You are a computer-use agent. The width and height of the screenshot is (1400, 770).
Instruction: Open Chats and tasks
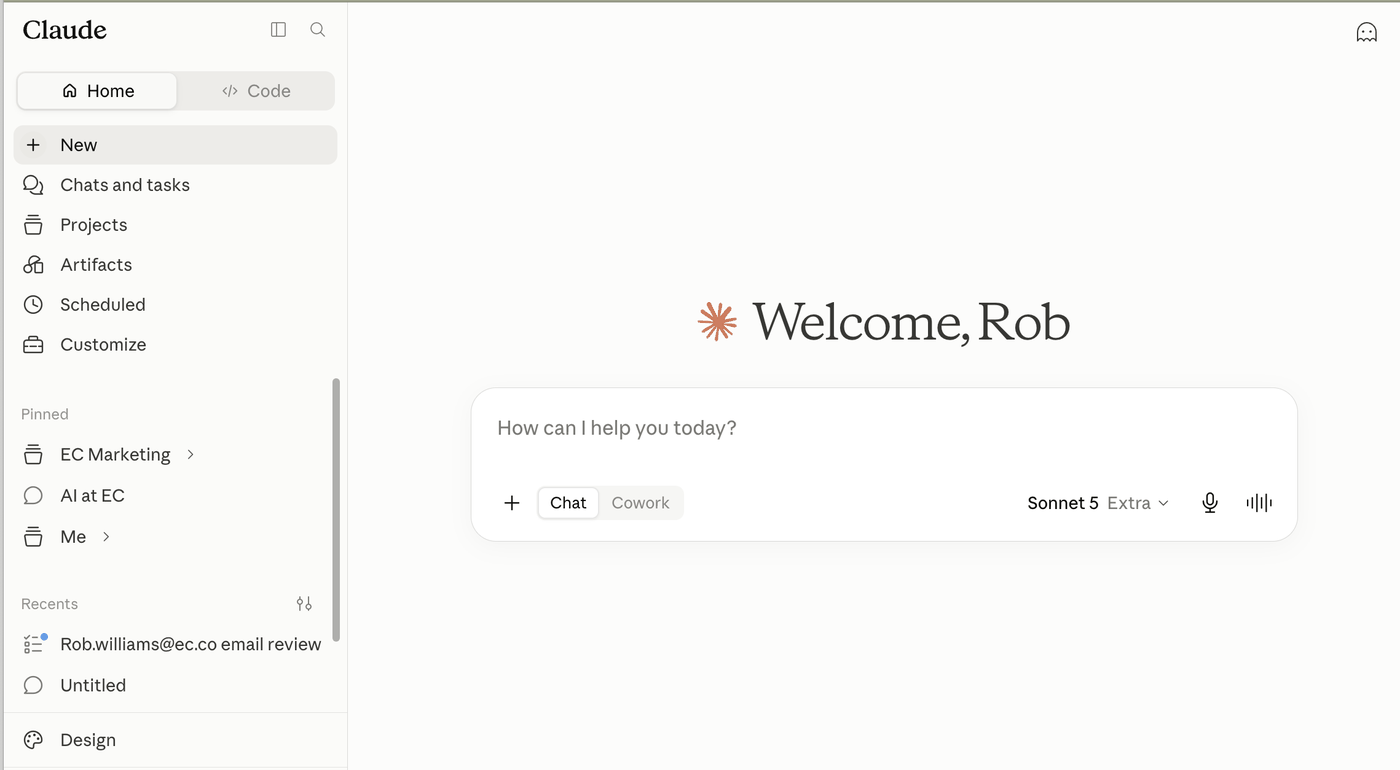175,185
